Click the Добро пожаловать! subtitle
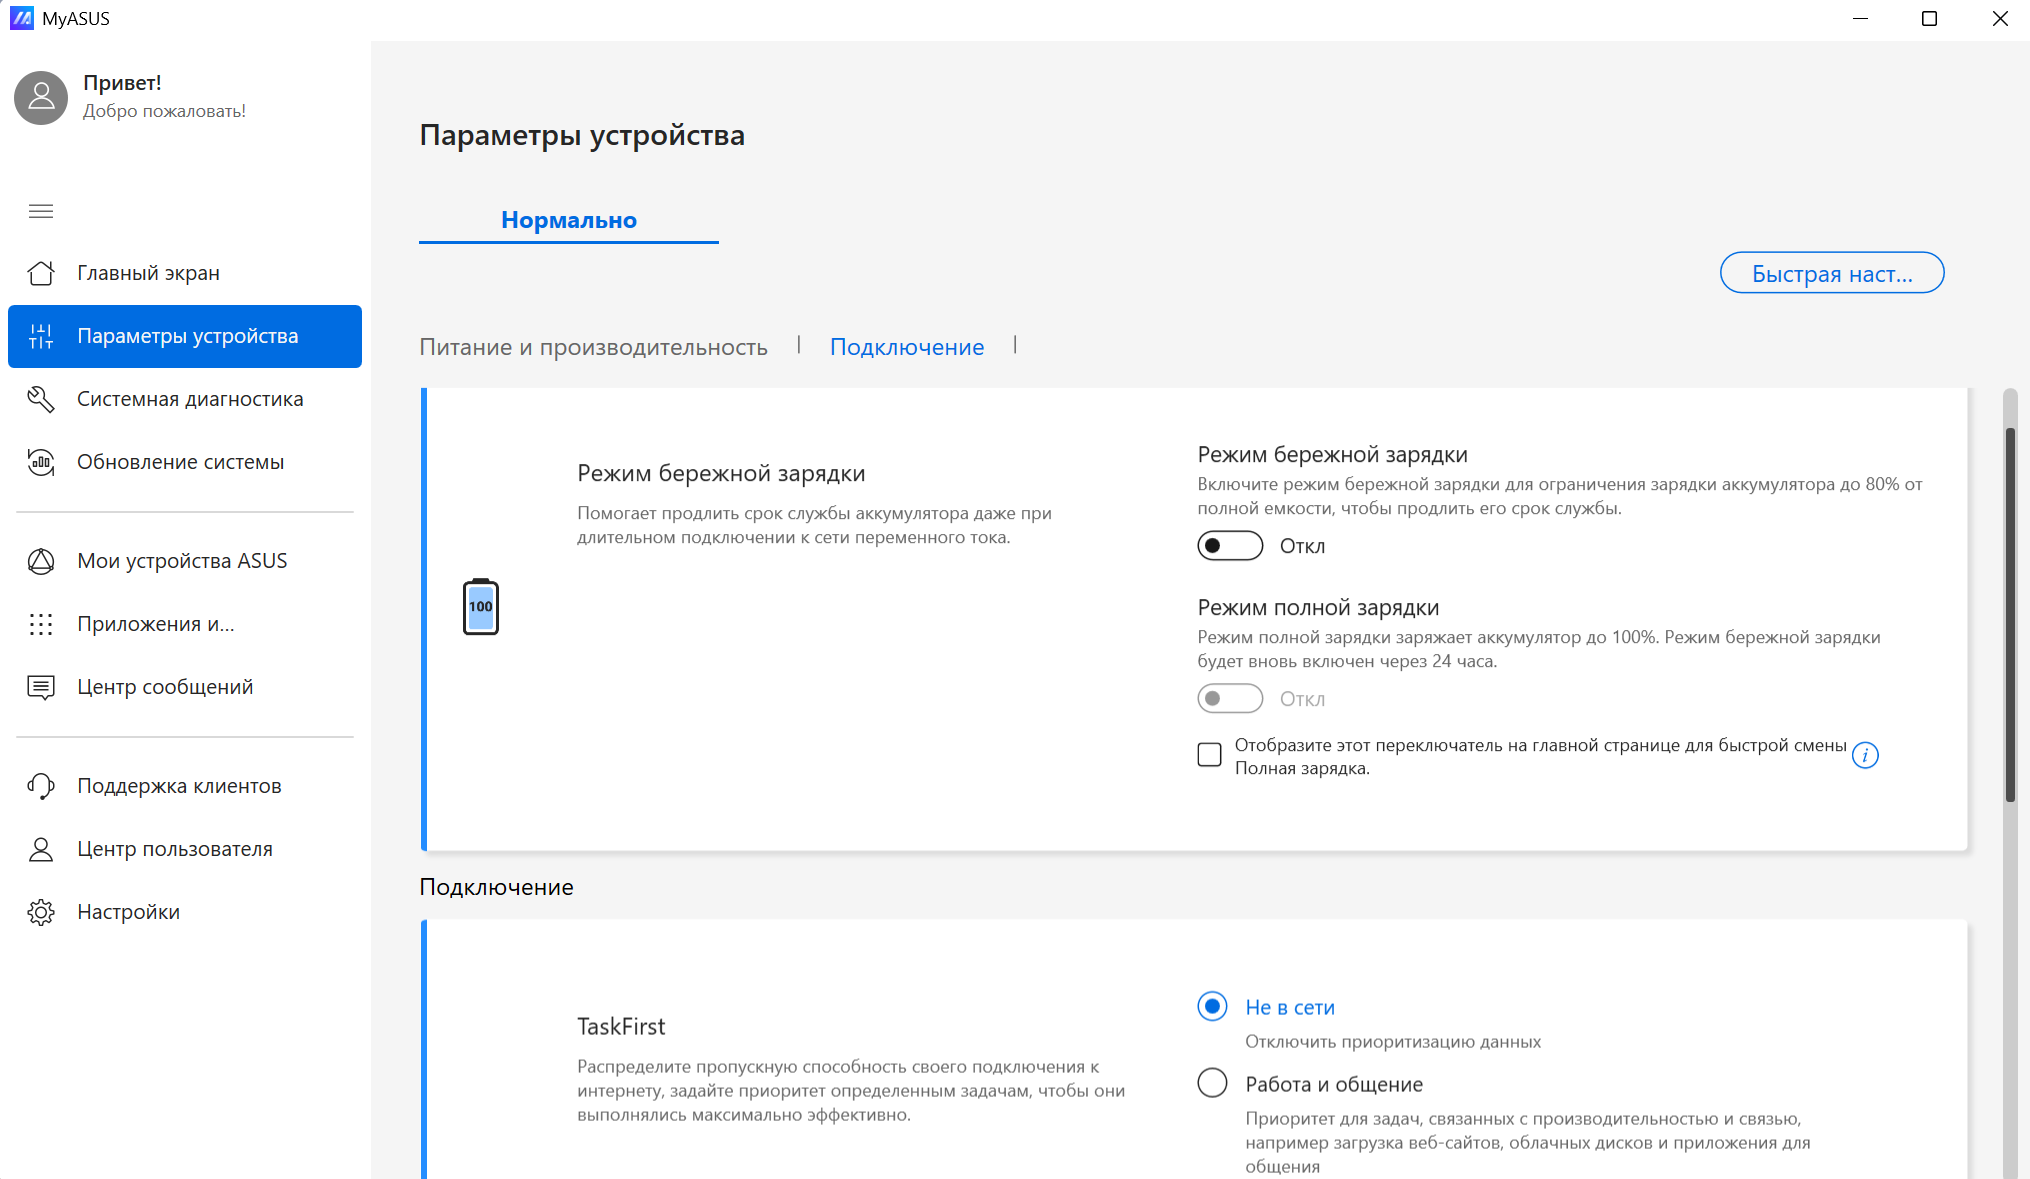 [x=164, y=111]
